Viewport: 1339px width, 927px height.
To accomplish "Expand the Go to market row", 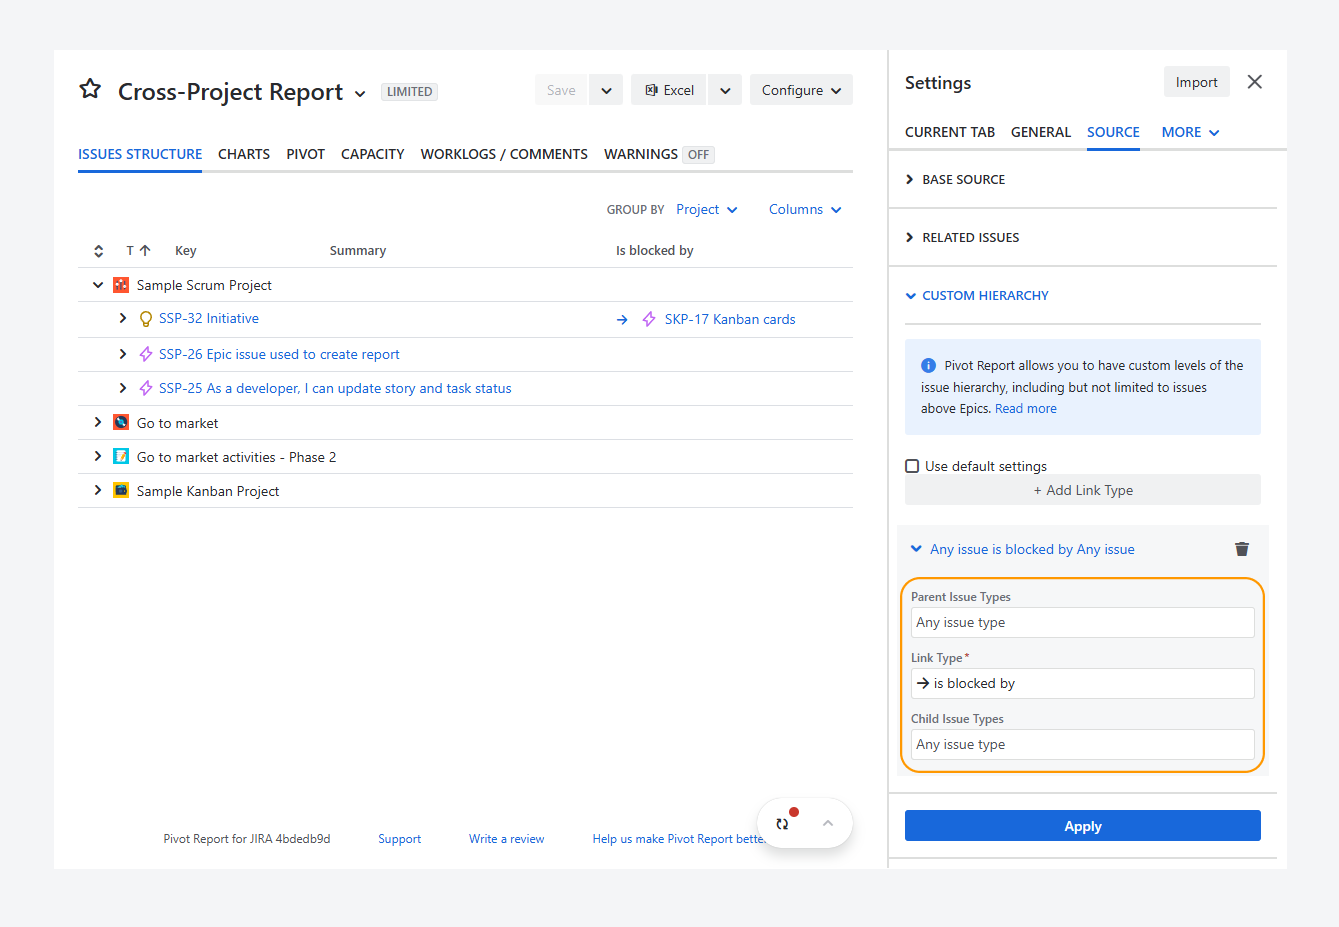I will click(98, 422).
